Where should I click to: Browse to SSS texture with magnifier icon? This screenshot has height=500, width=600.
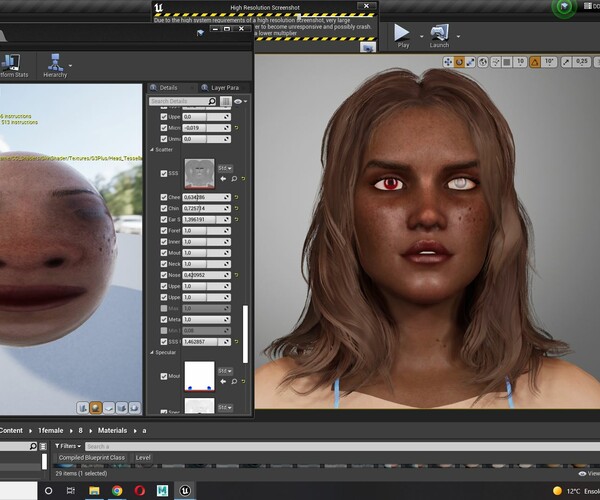(234, 179)
